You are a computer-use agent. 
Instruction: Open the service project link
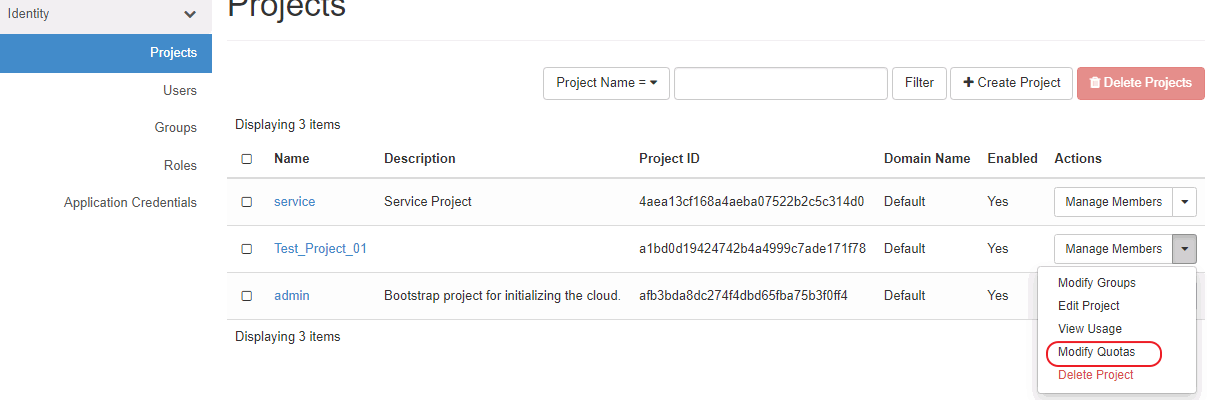tap(294, 202)
